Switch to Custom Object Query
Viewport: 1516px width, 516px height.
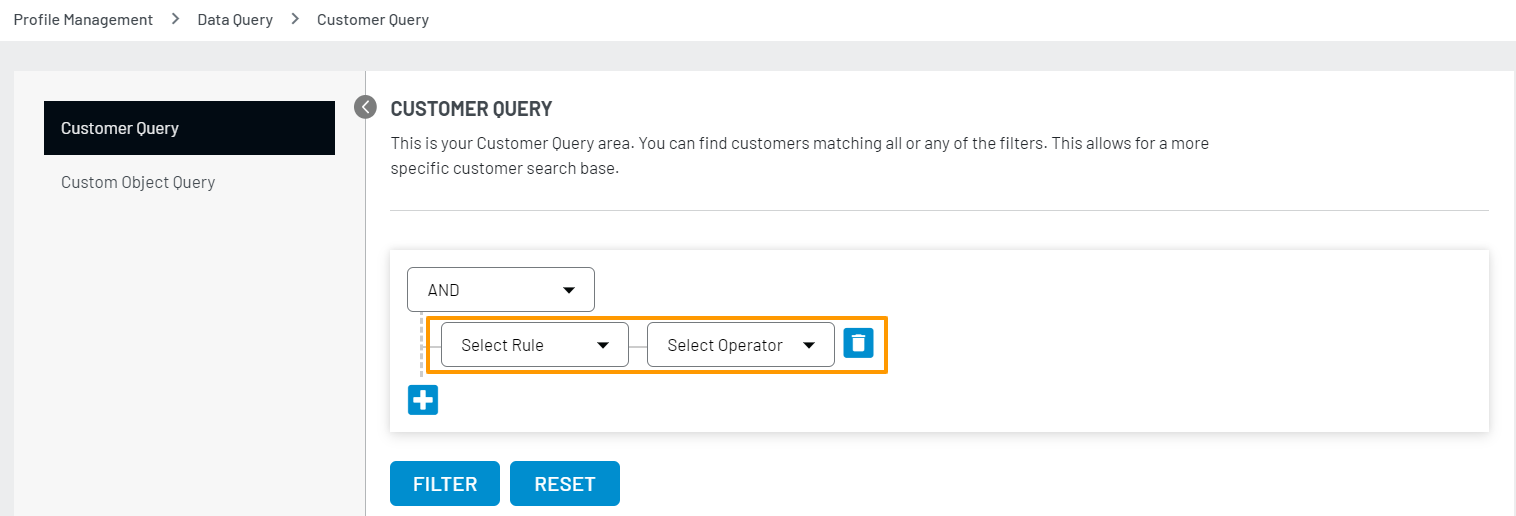pos(138,182)
